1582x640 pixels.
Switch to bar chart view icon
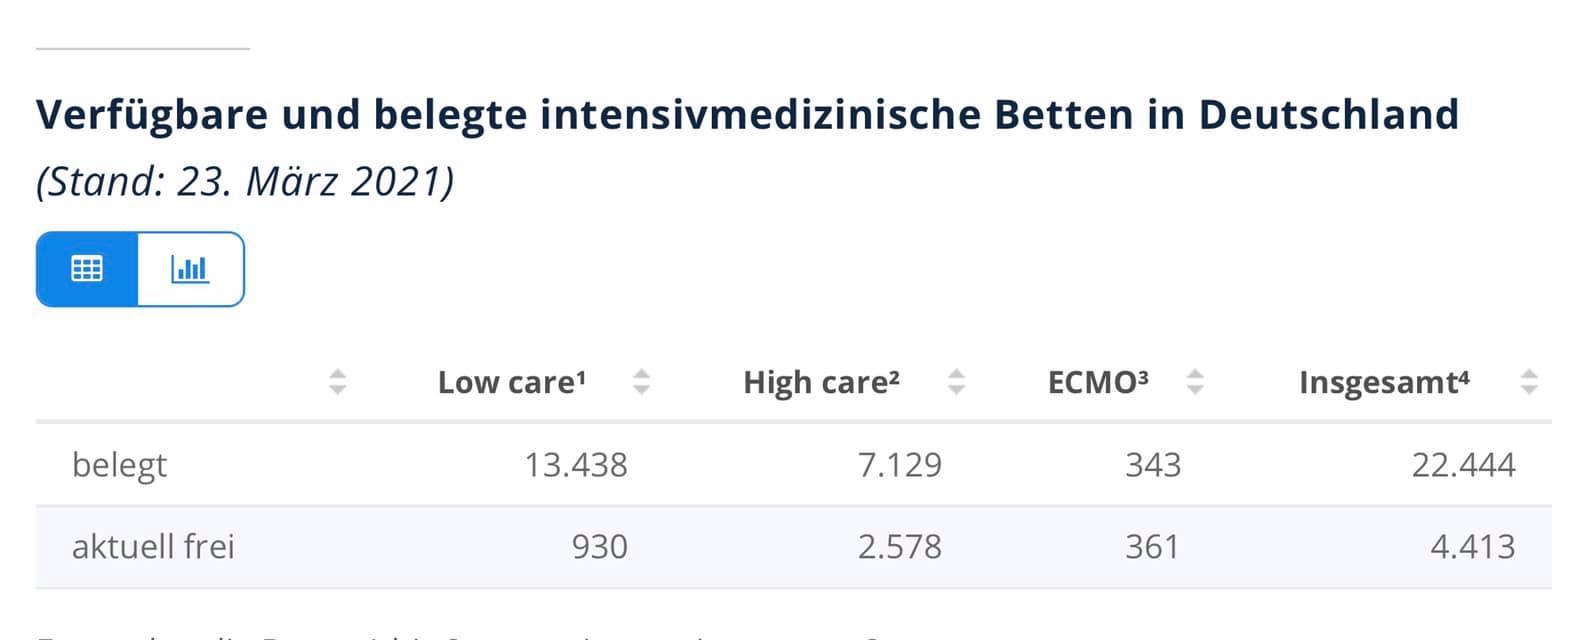pos(190,269)
